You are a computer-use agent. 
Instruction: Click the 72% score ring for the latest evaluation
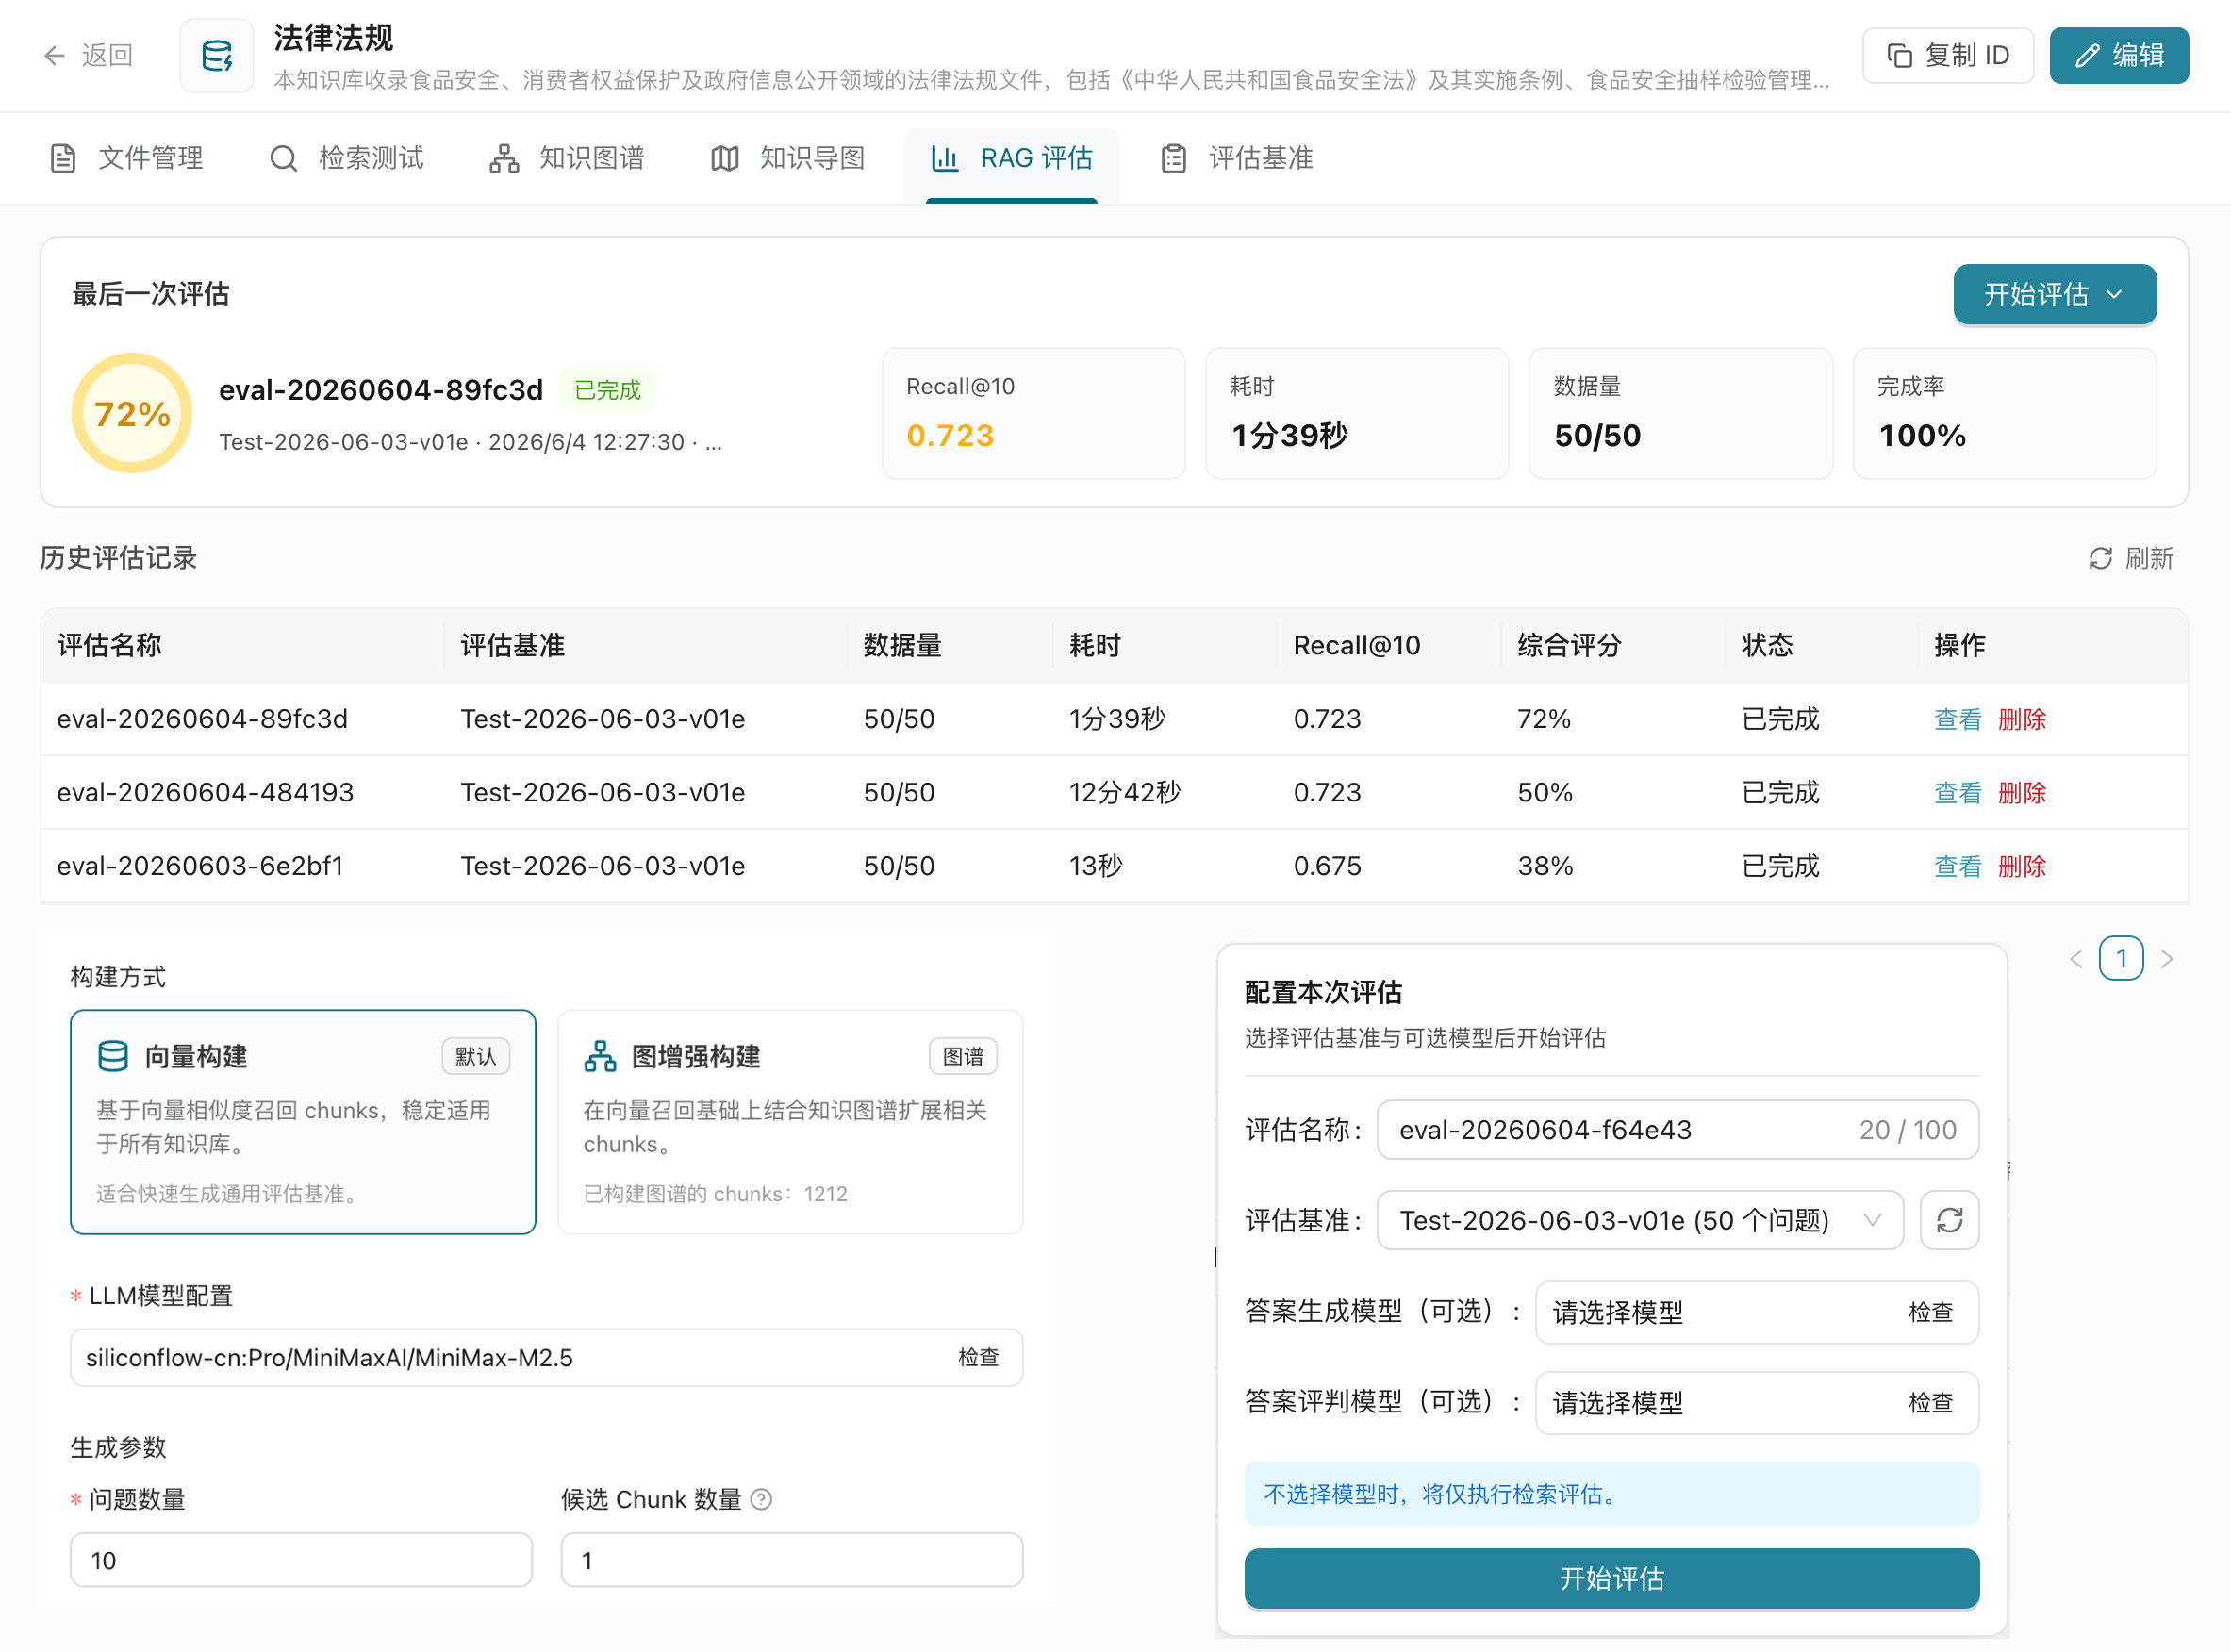[132, 413]
